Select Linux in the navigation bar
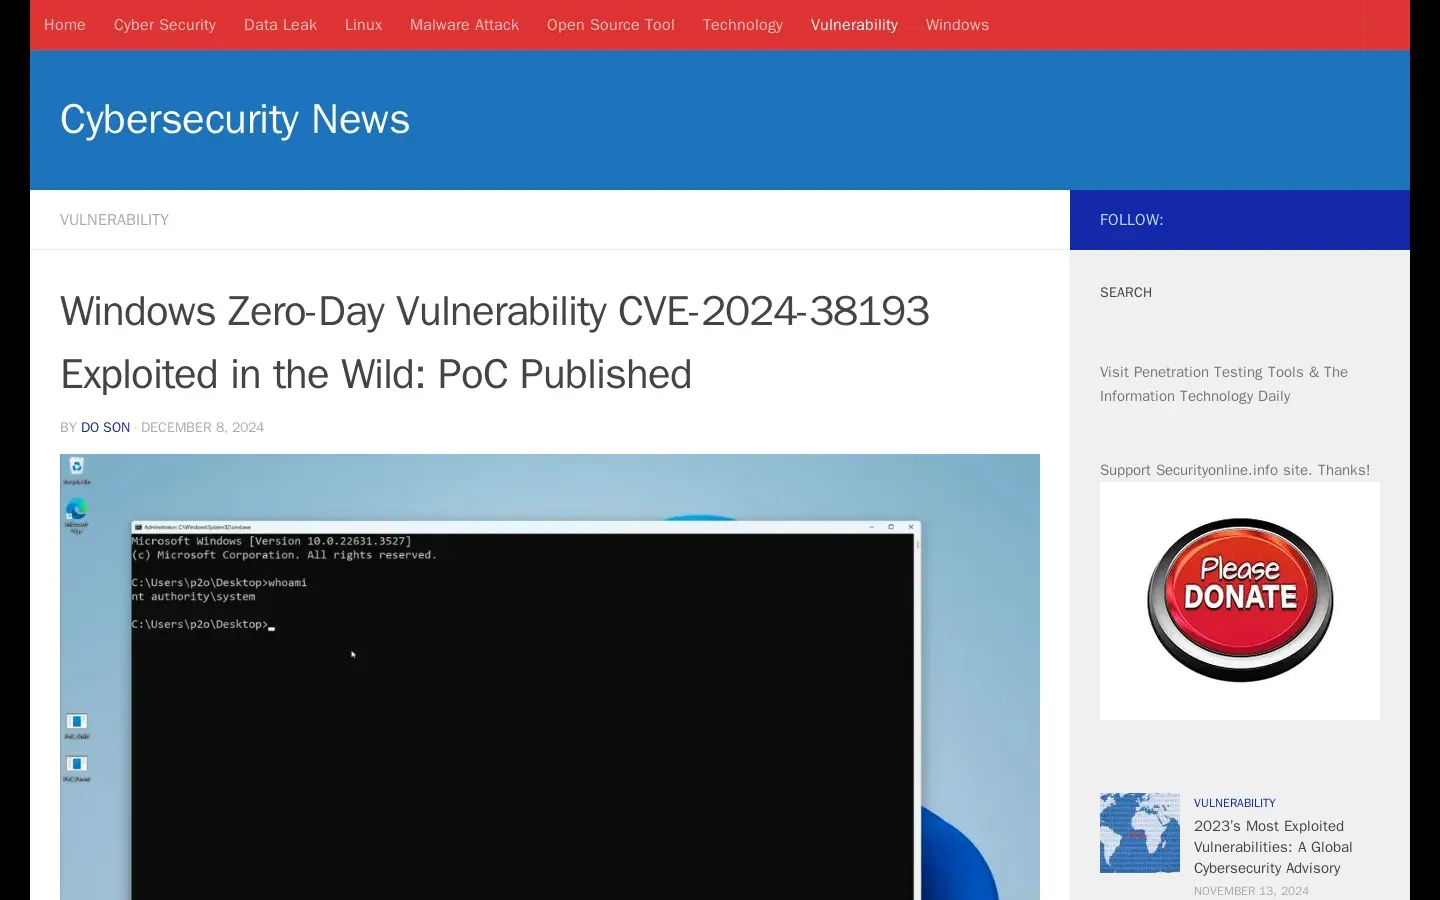This screenshot has width=1440, height=900. tap(363, 25)
